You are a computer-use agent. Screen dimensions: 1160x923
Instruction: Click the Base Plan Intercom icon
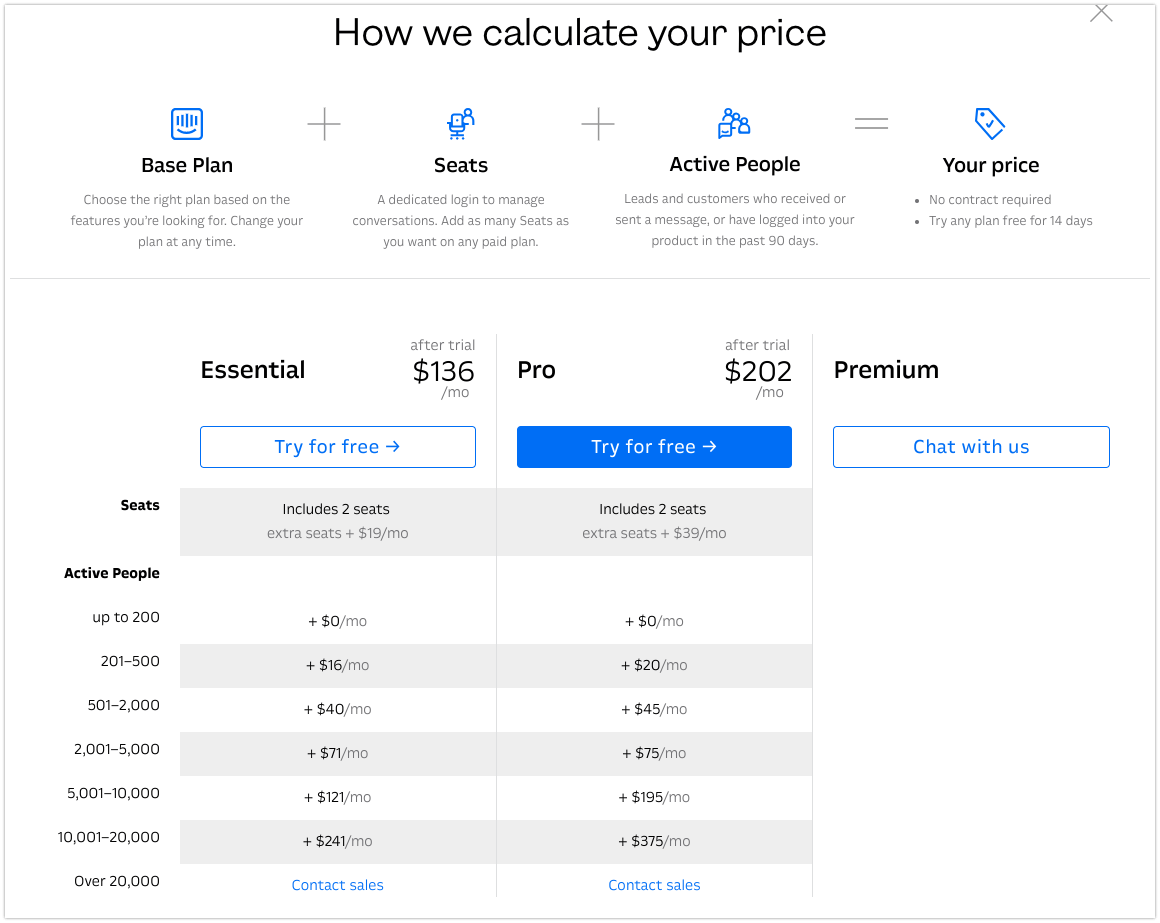click(186, 124)
